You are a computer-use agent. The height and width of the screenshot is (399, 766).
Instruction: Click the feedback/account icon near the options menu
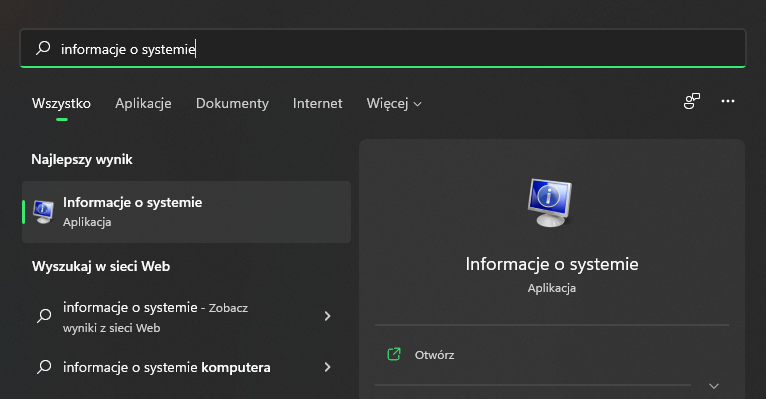[691, 101]
